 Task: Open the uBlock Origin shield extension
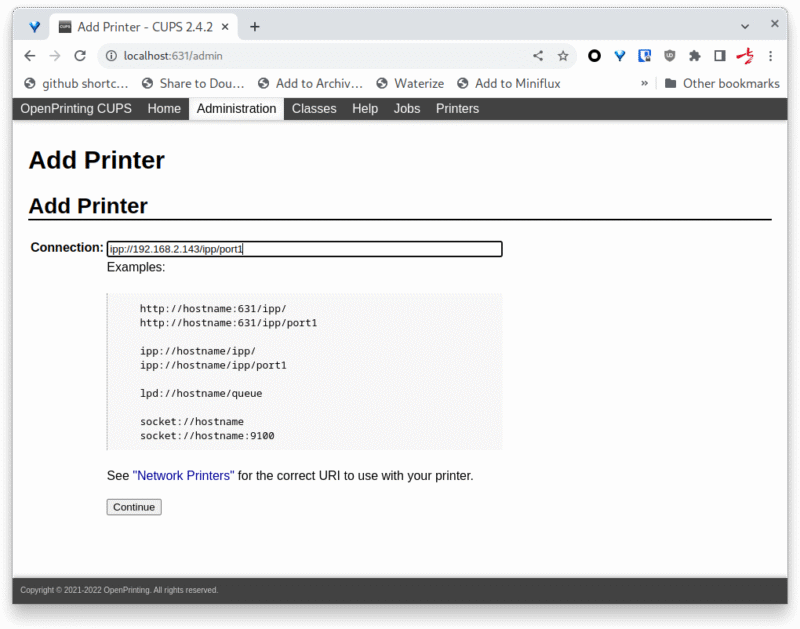click(x=670, y=56)
